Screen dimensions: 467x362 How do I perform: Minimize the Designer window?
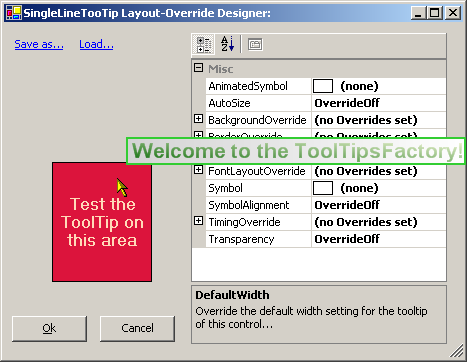[418, 13]
